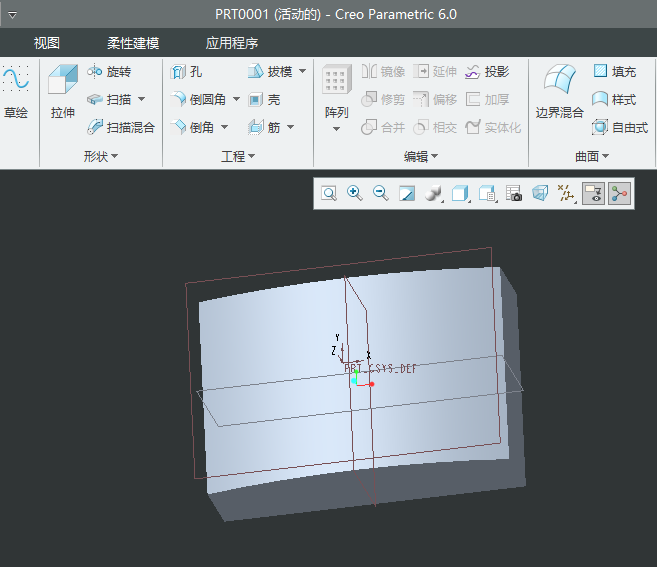Screen dimensions: 657x567
Task: Open the 扫描混合 swept blend tool
Action: pyautogui.click(x=121, y=127)
